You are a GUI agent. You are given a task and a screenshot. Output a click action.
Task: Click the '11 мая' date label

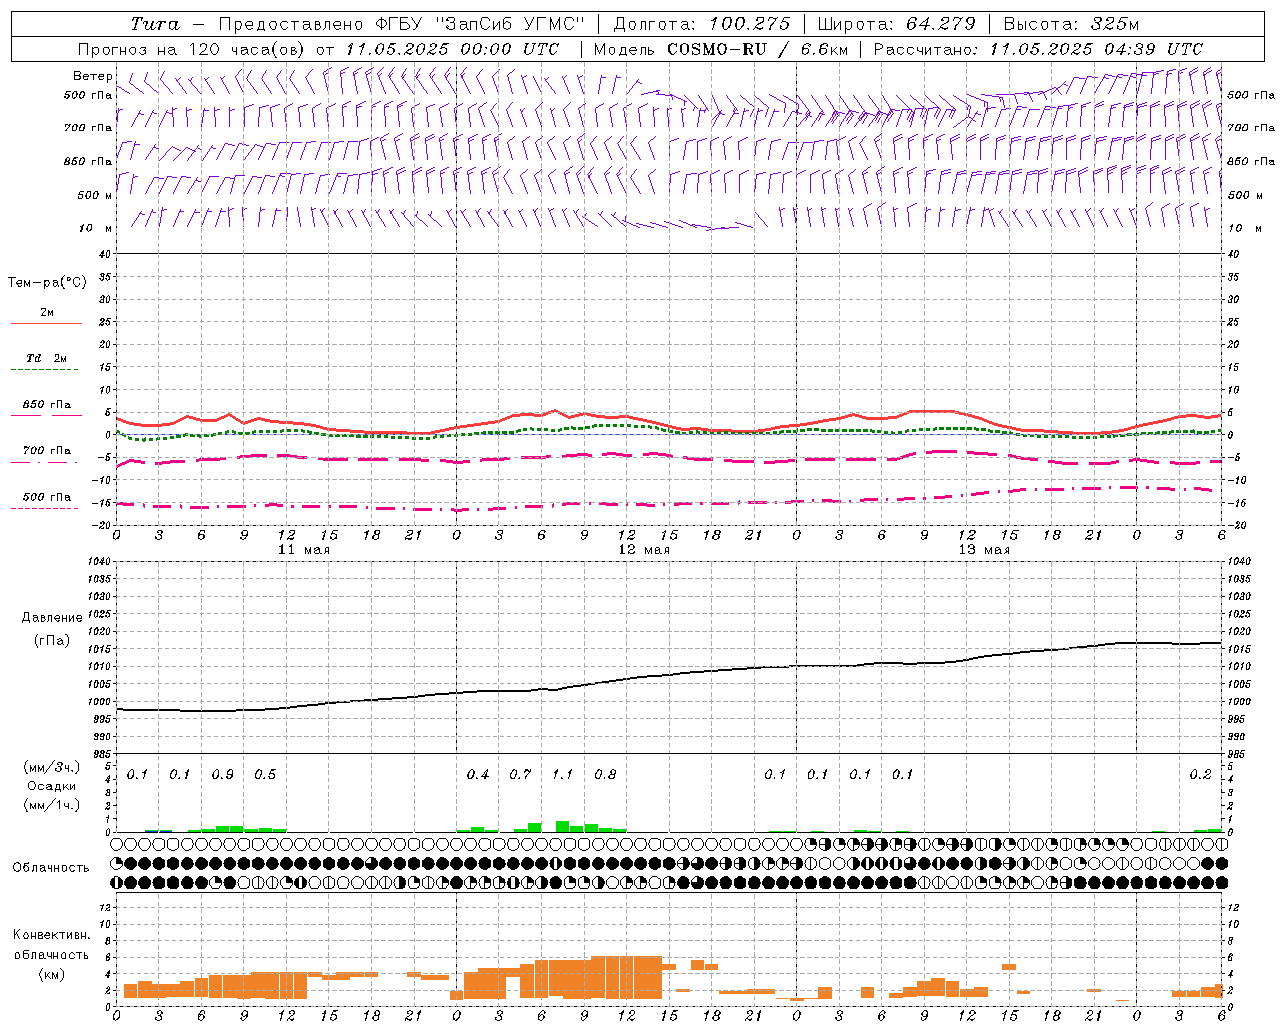tap(304, 550)
